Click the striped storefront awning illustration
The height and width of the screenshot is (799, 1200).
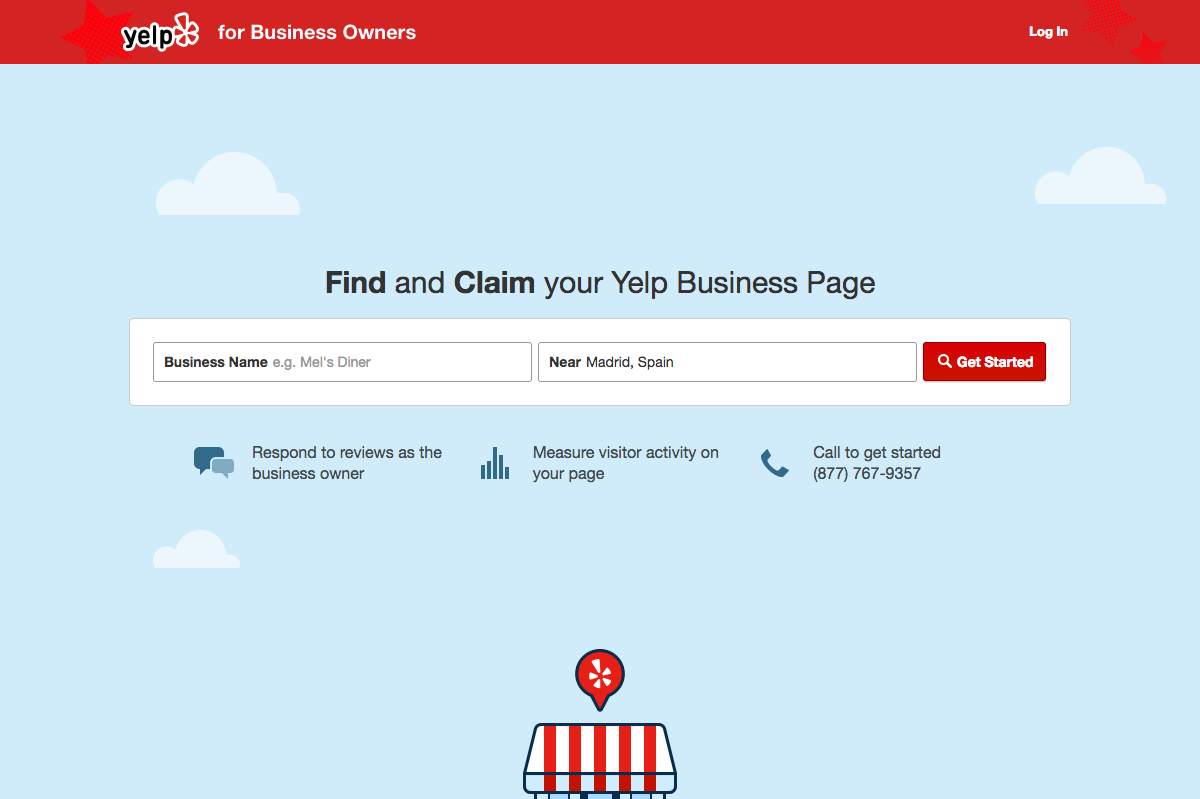(x=600, y=760)
